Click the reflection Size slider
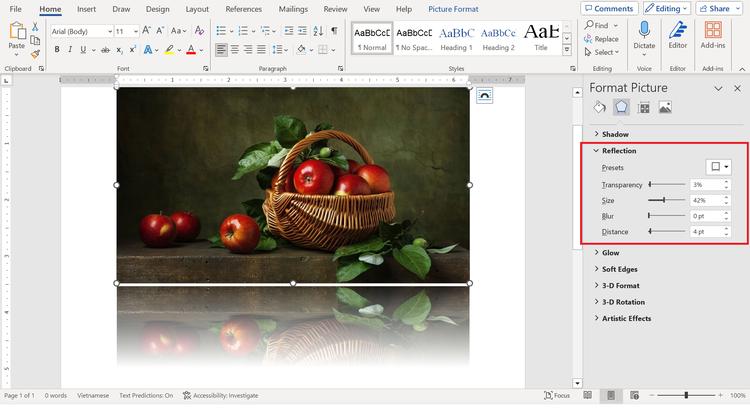The height and width of the screenshot is (416, 750). (x=667, y=200)
